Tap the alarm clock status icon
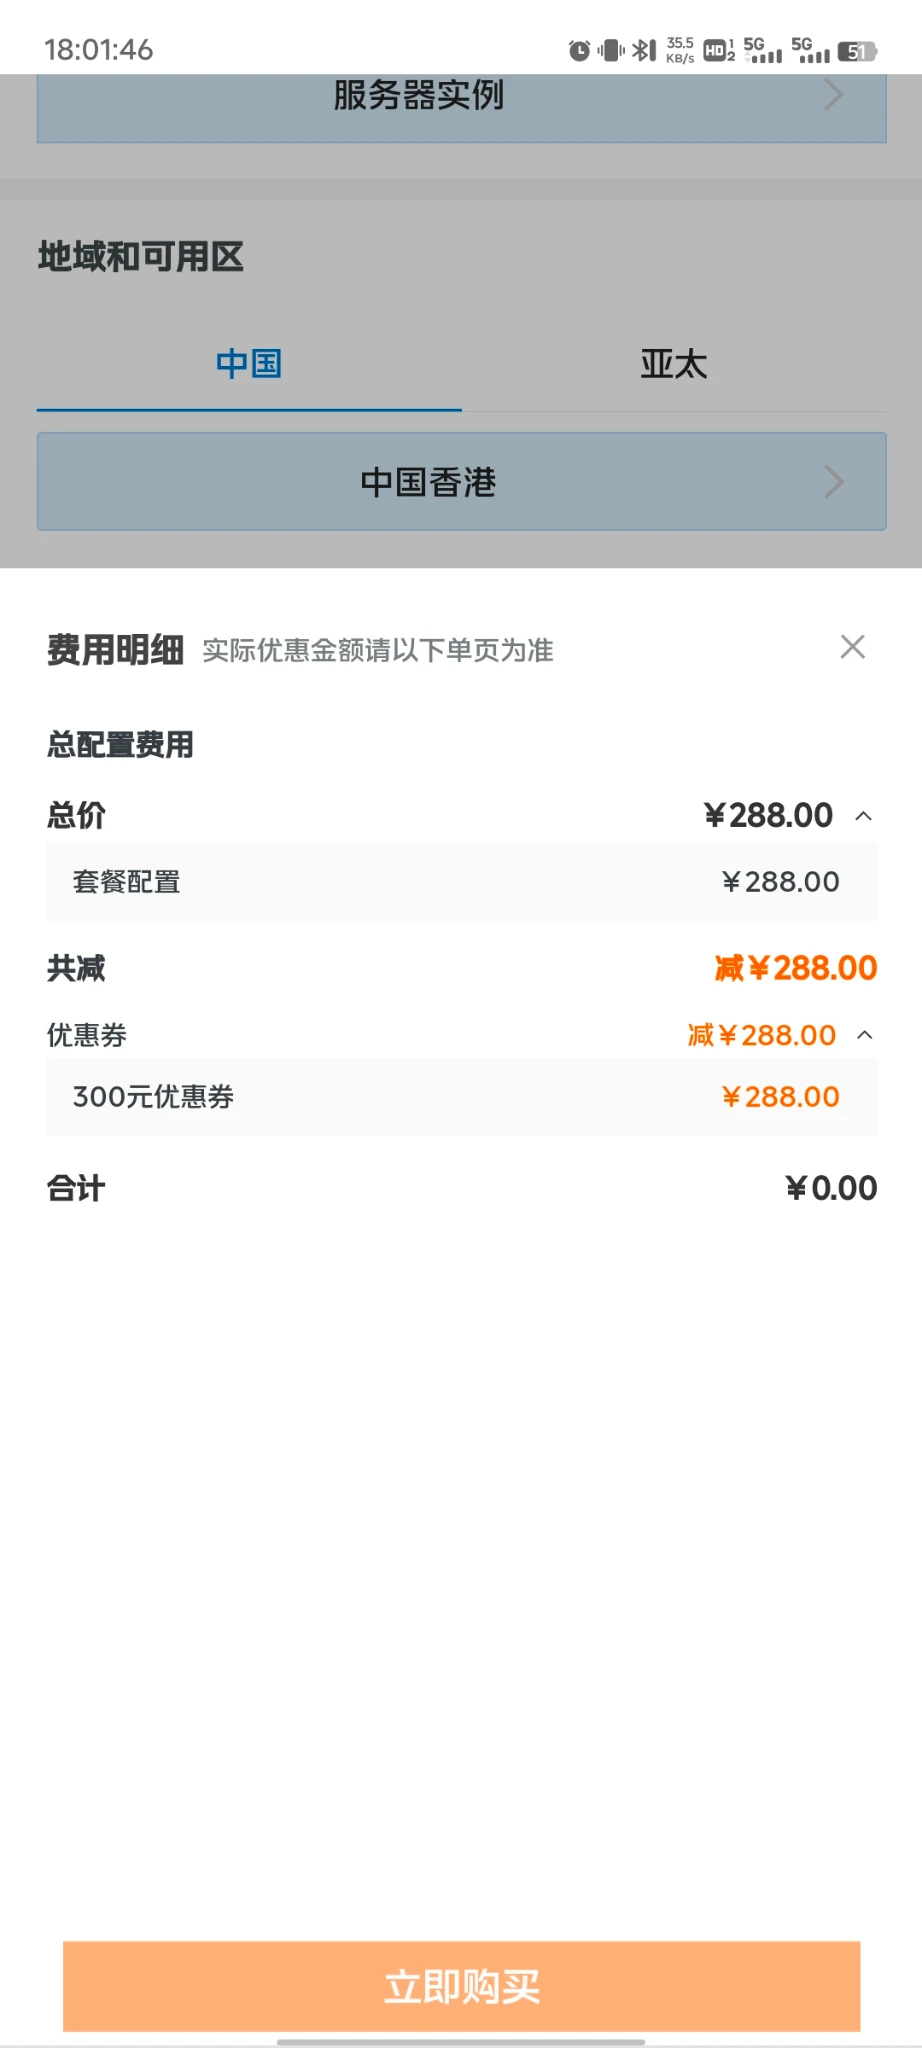 pyautogui.click(x=579, y=50)
